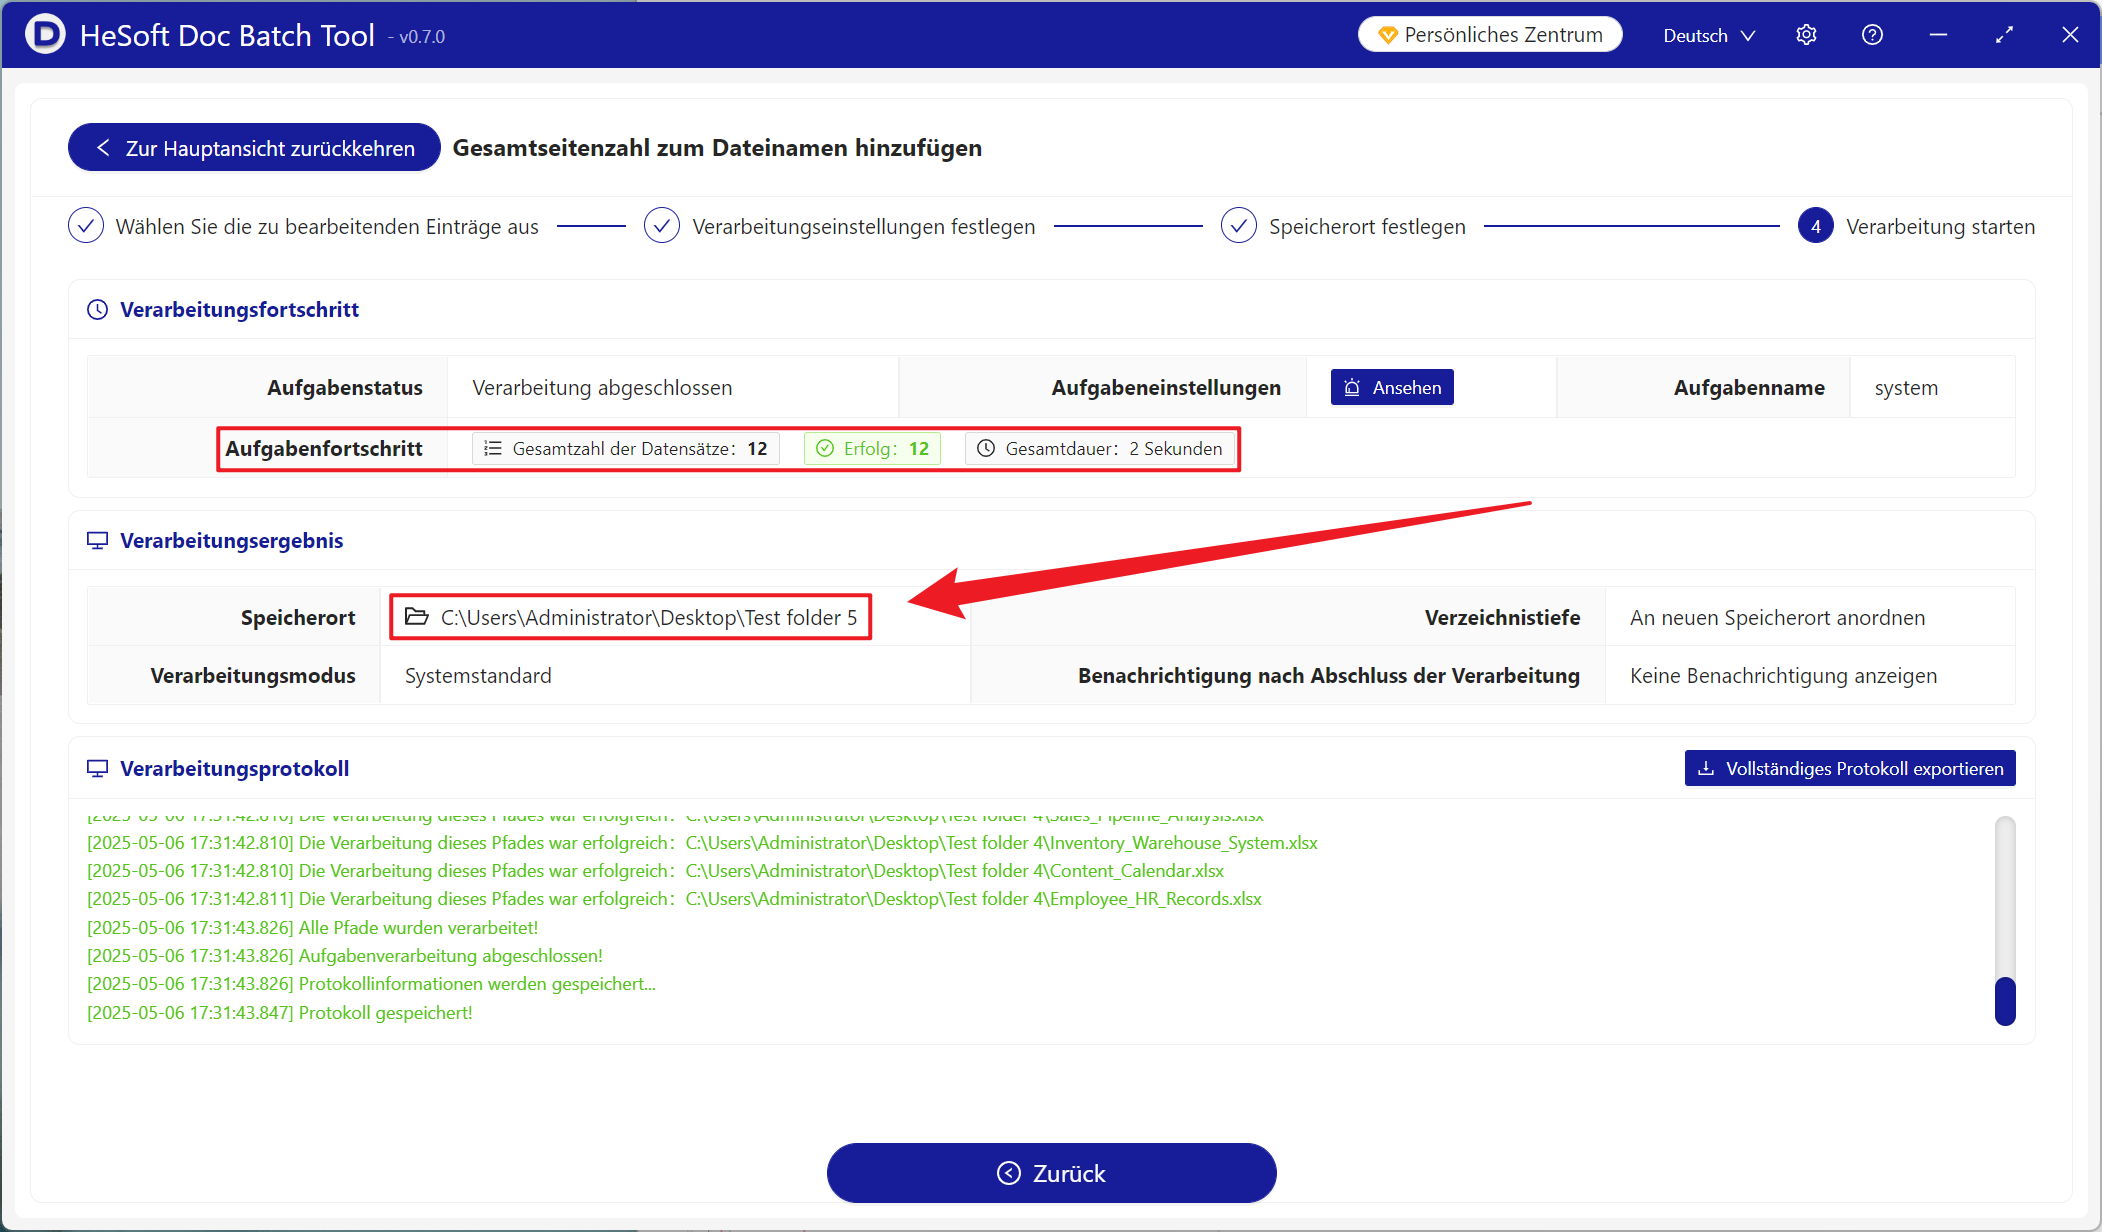Open Persönliches Zentrum
This screenshot has width=2102, height=1232.
tap(1490, 35)
